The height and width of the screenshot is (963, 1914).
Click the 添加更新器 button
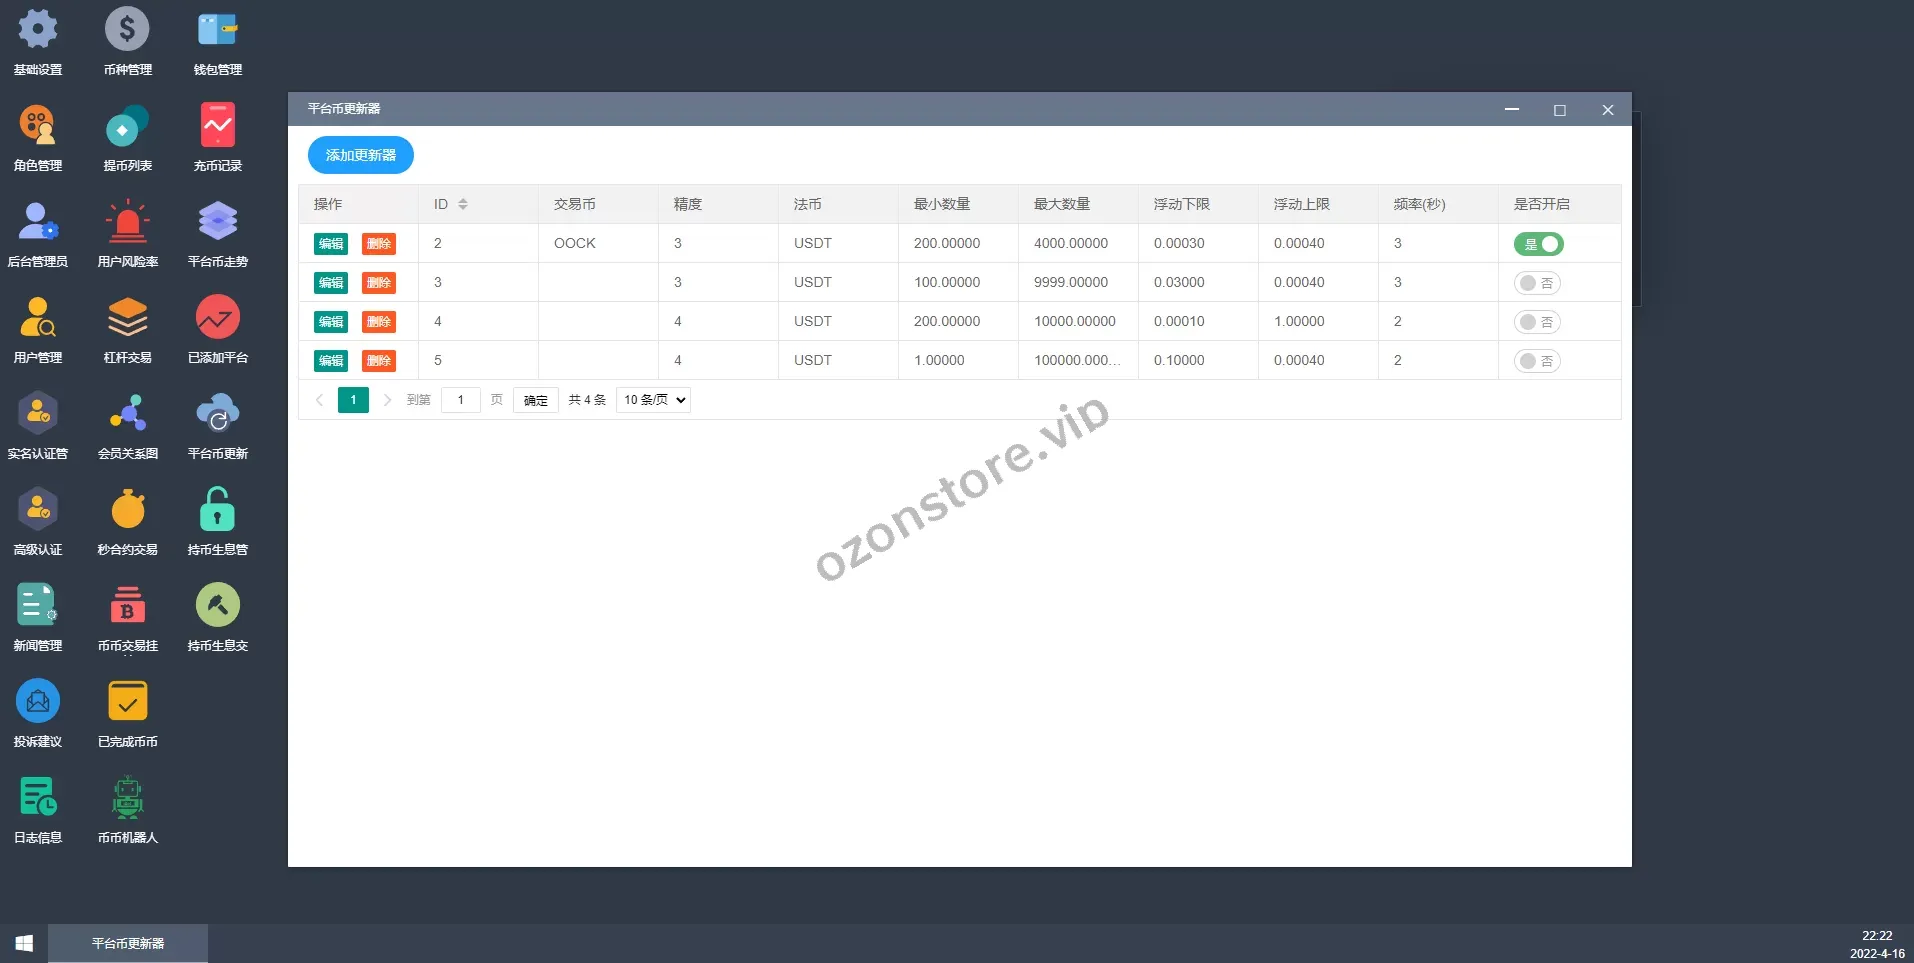click(360, 155)
